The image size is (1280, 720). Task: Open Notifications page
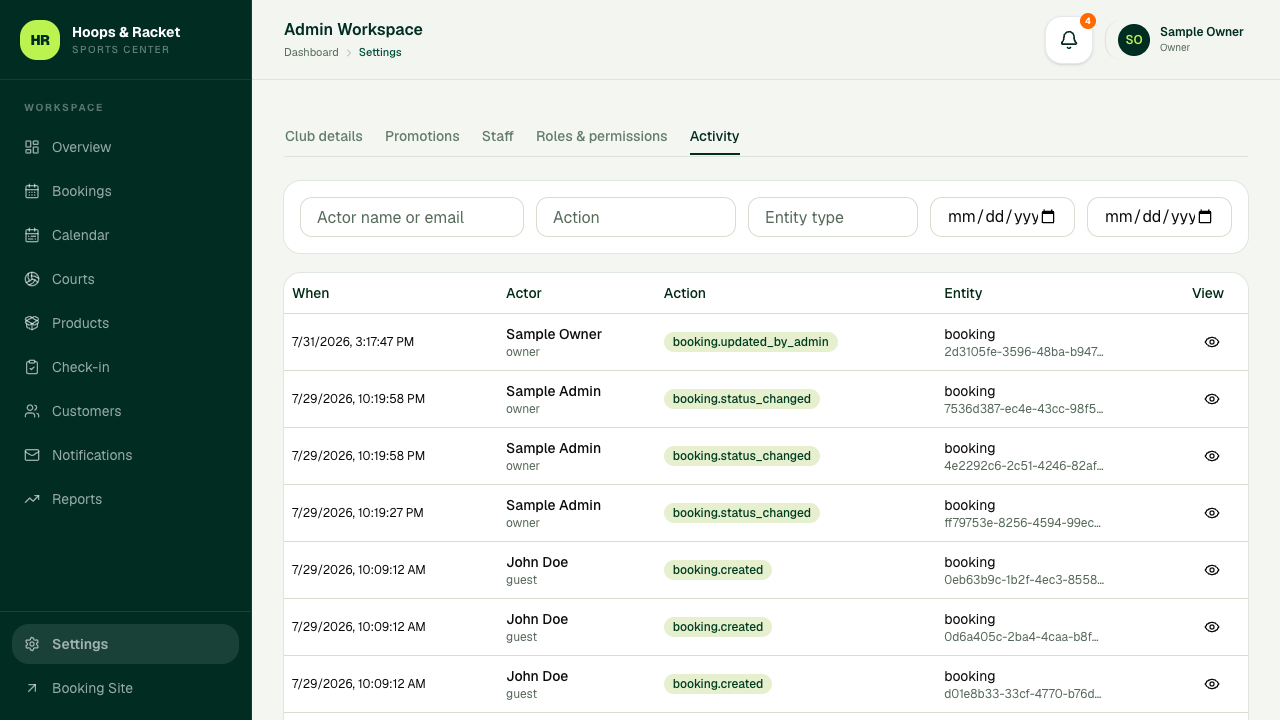pos(125,455)
